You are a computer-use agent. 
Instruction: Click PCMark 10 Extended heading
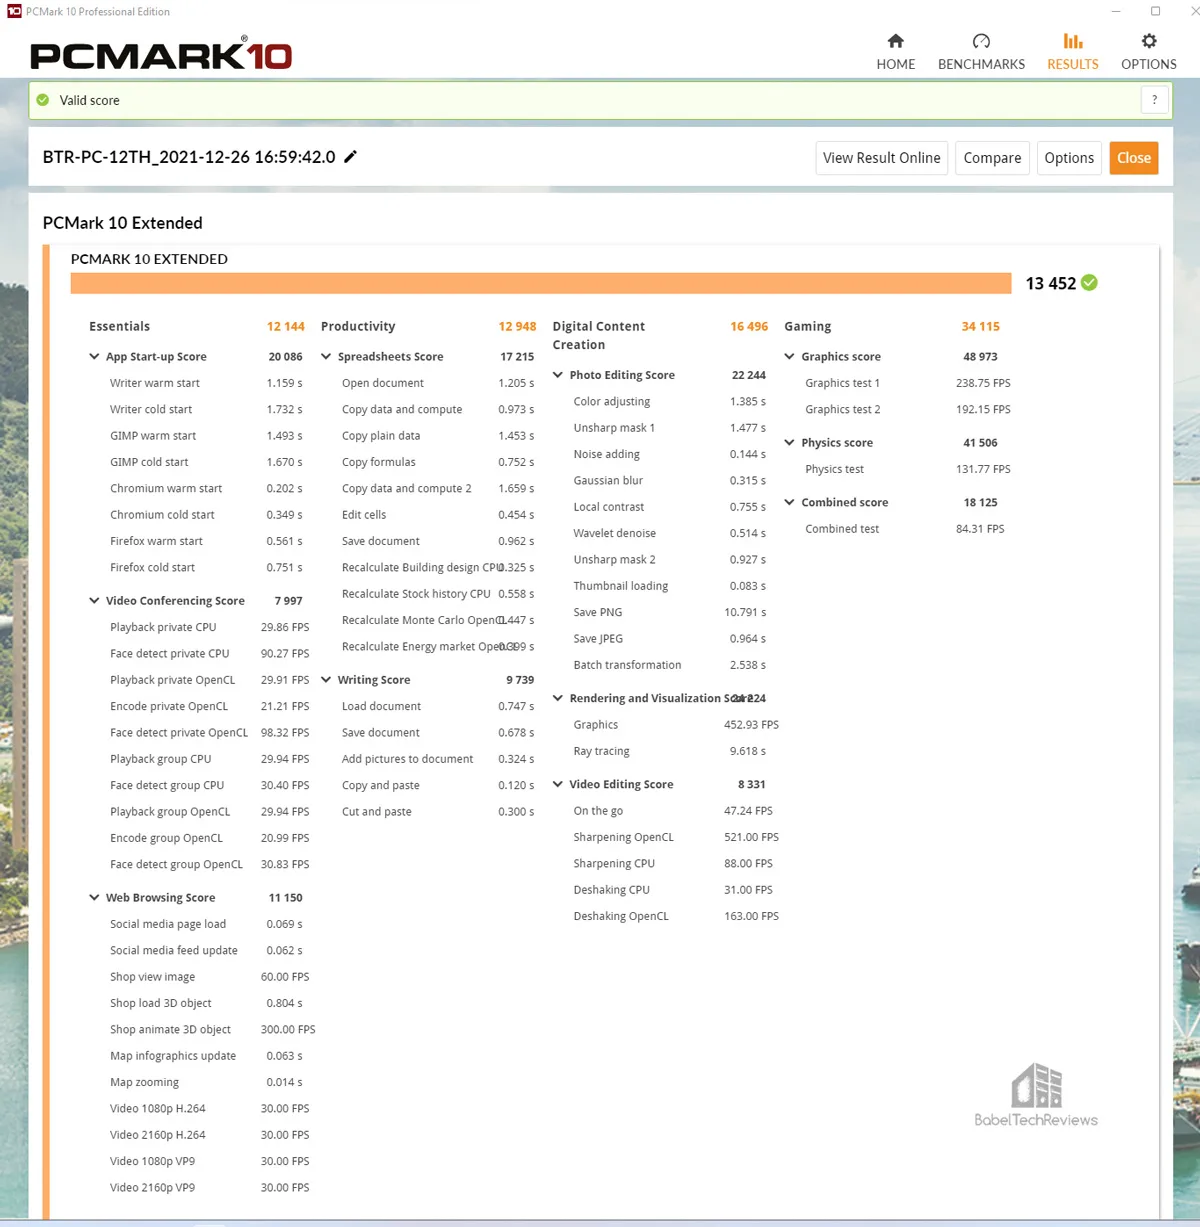pos(122,223)
